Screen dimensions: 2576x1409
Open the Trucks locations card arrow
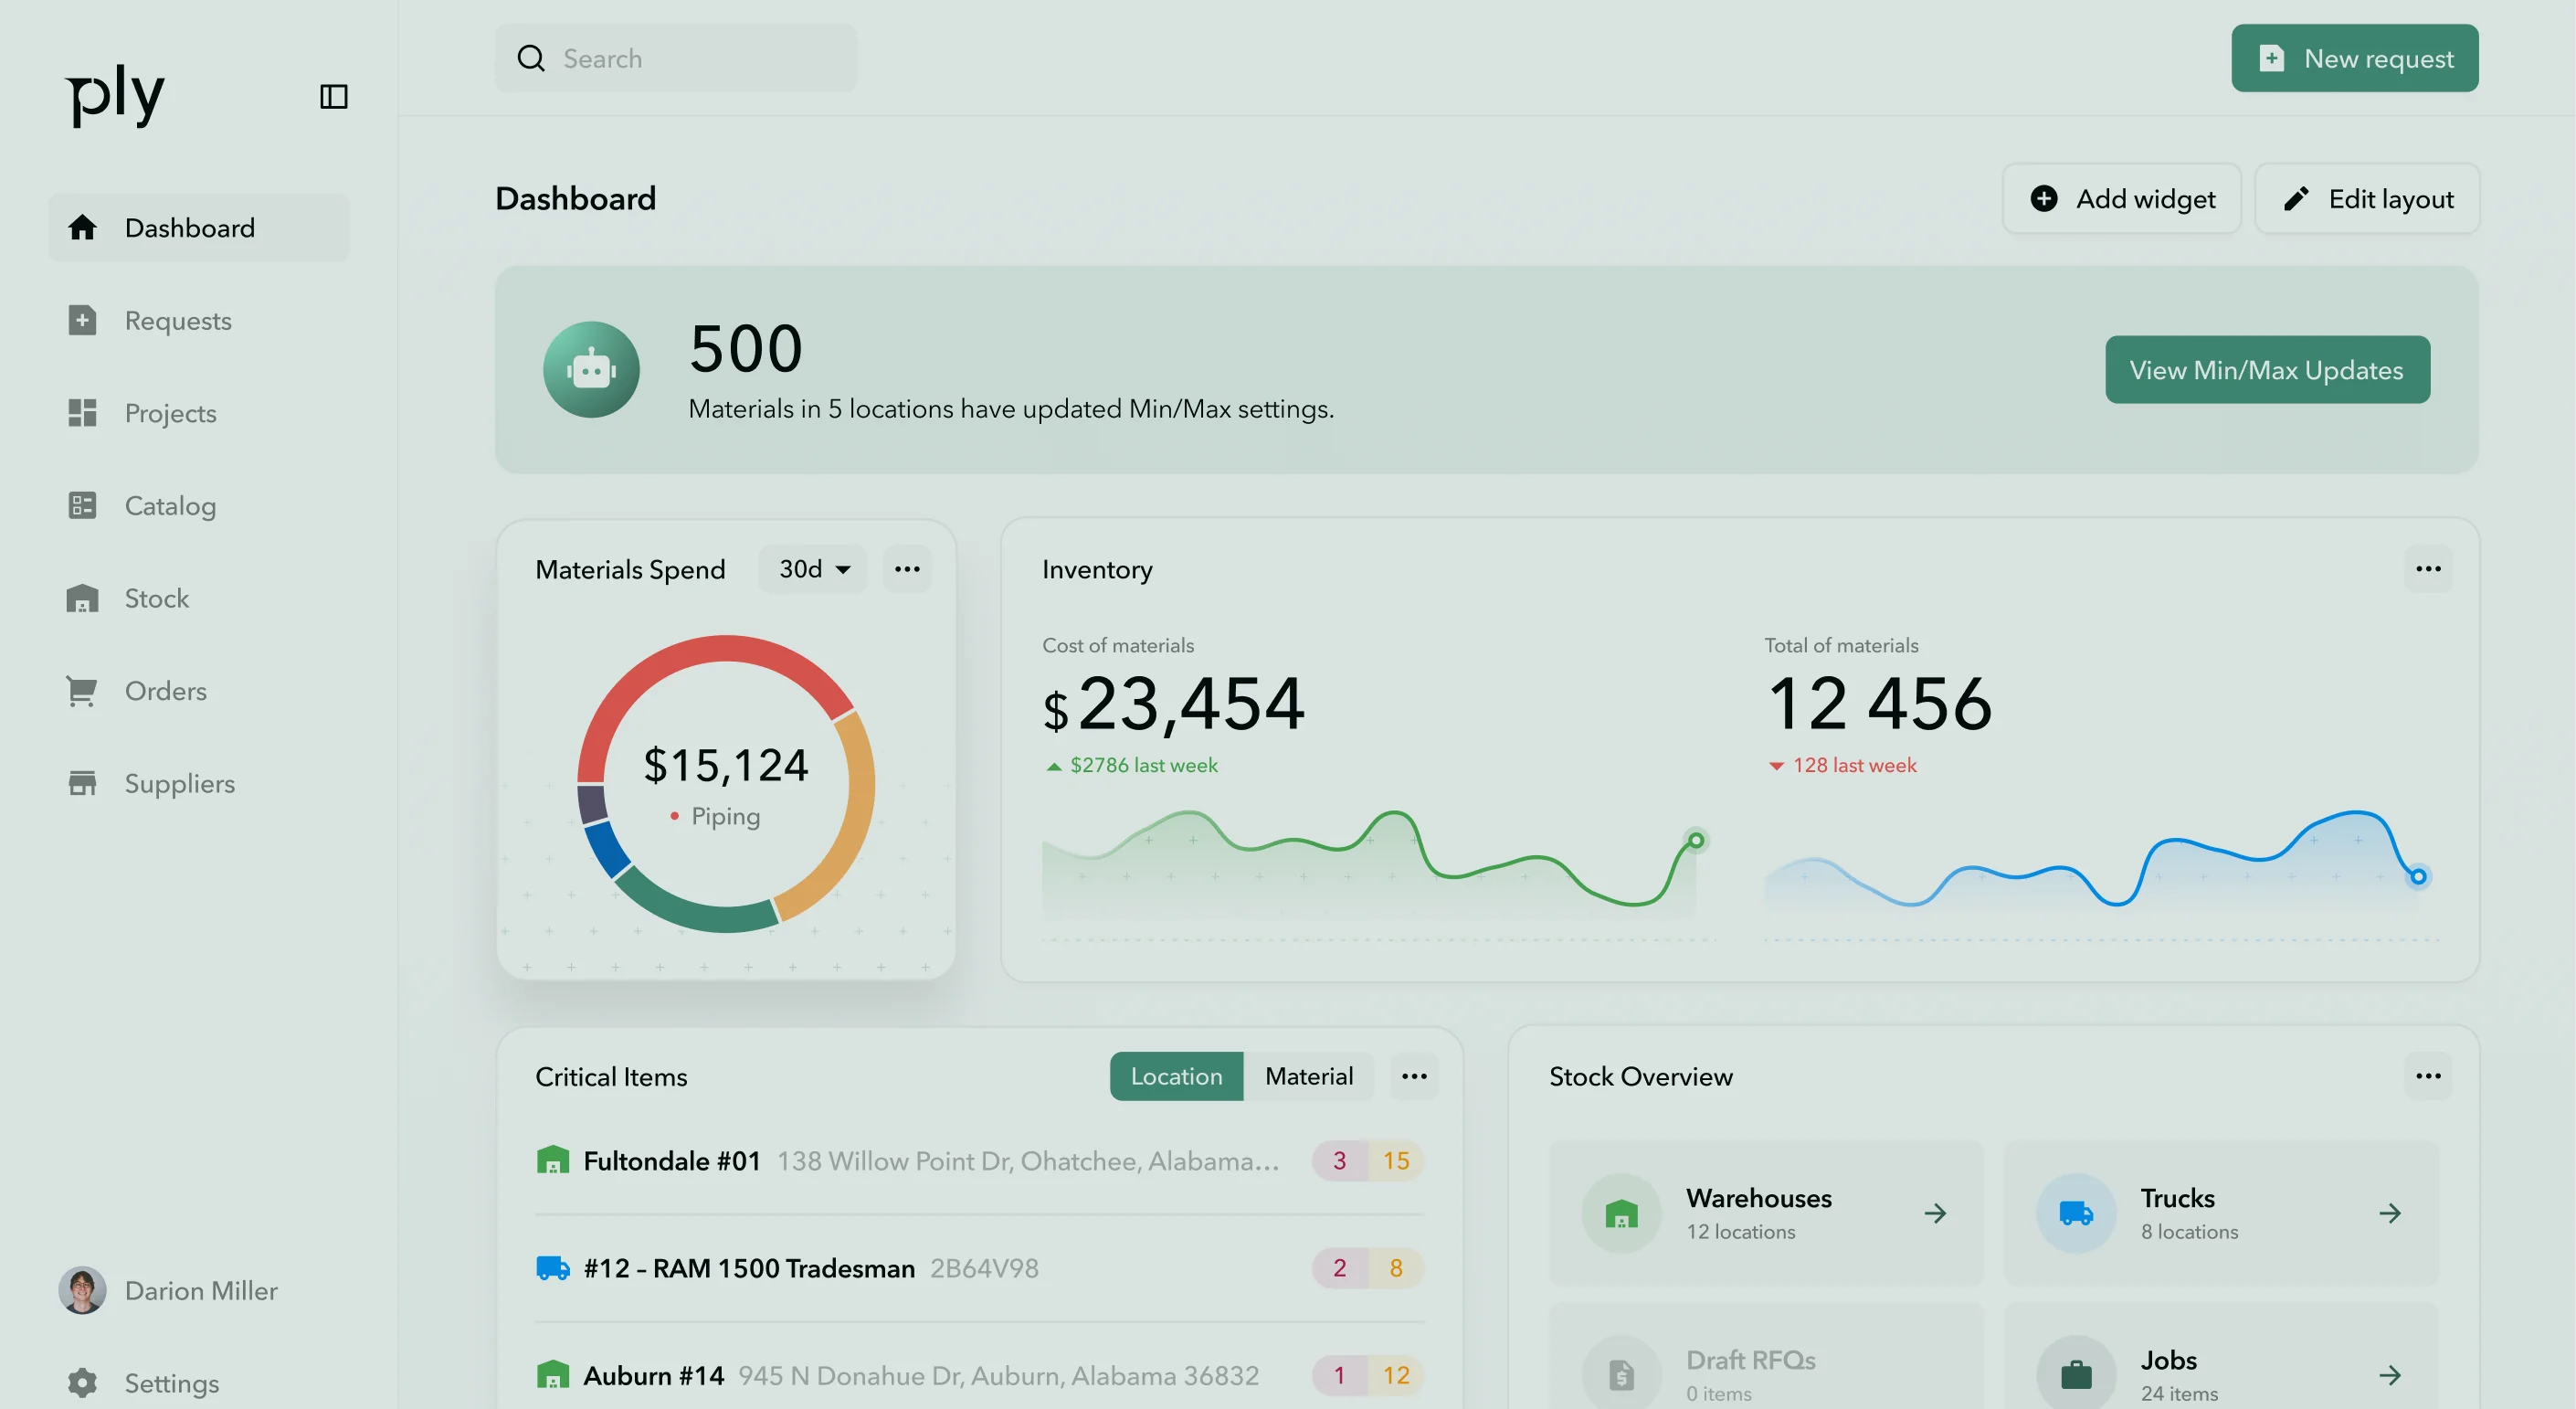click(2389, 1213)
